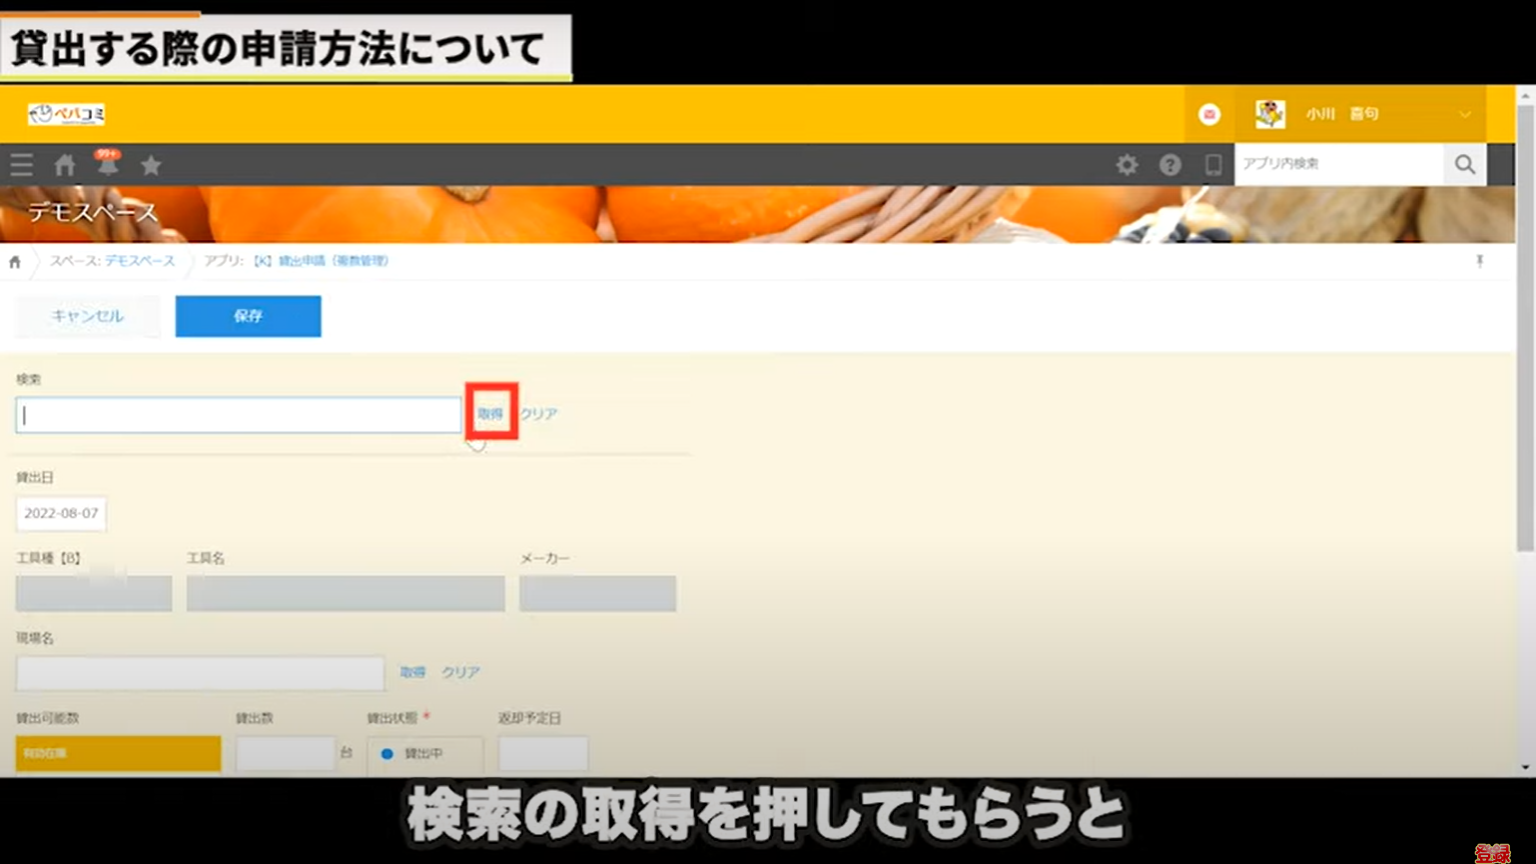Open the notifications bell with 99+ badge

pyautogui.click(x=107, y=166)
